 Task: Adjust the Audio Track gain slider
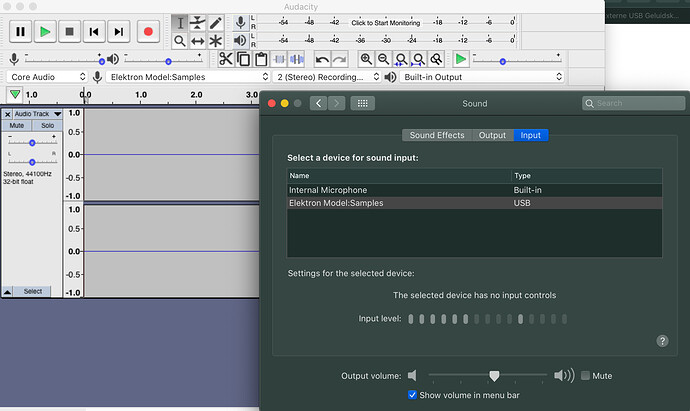click(x=32, y=143)
